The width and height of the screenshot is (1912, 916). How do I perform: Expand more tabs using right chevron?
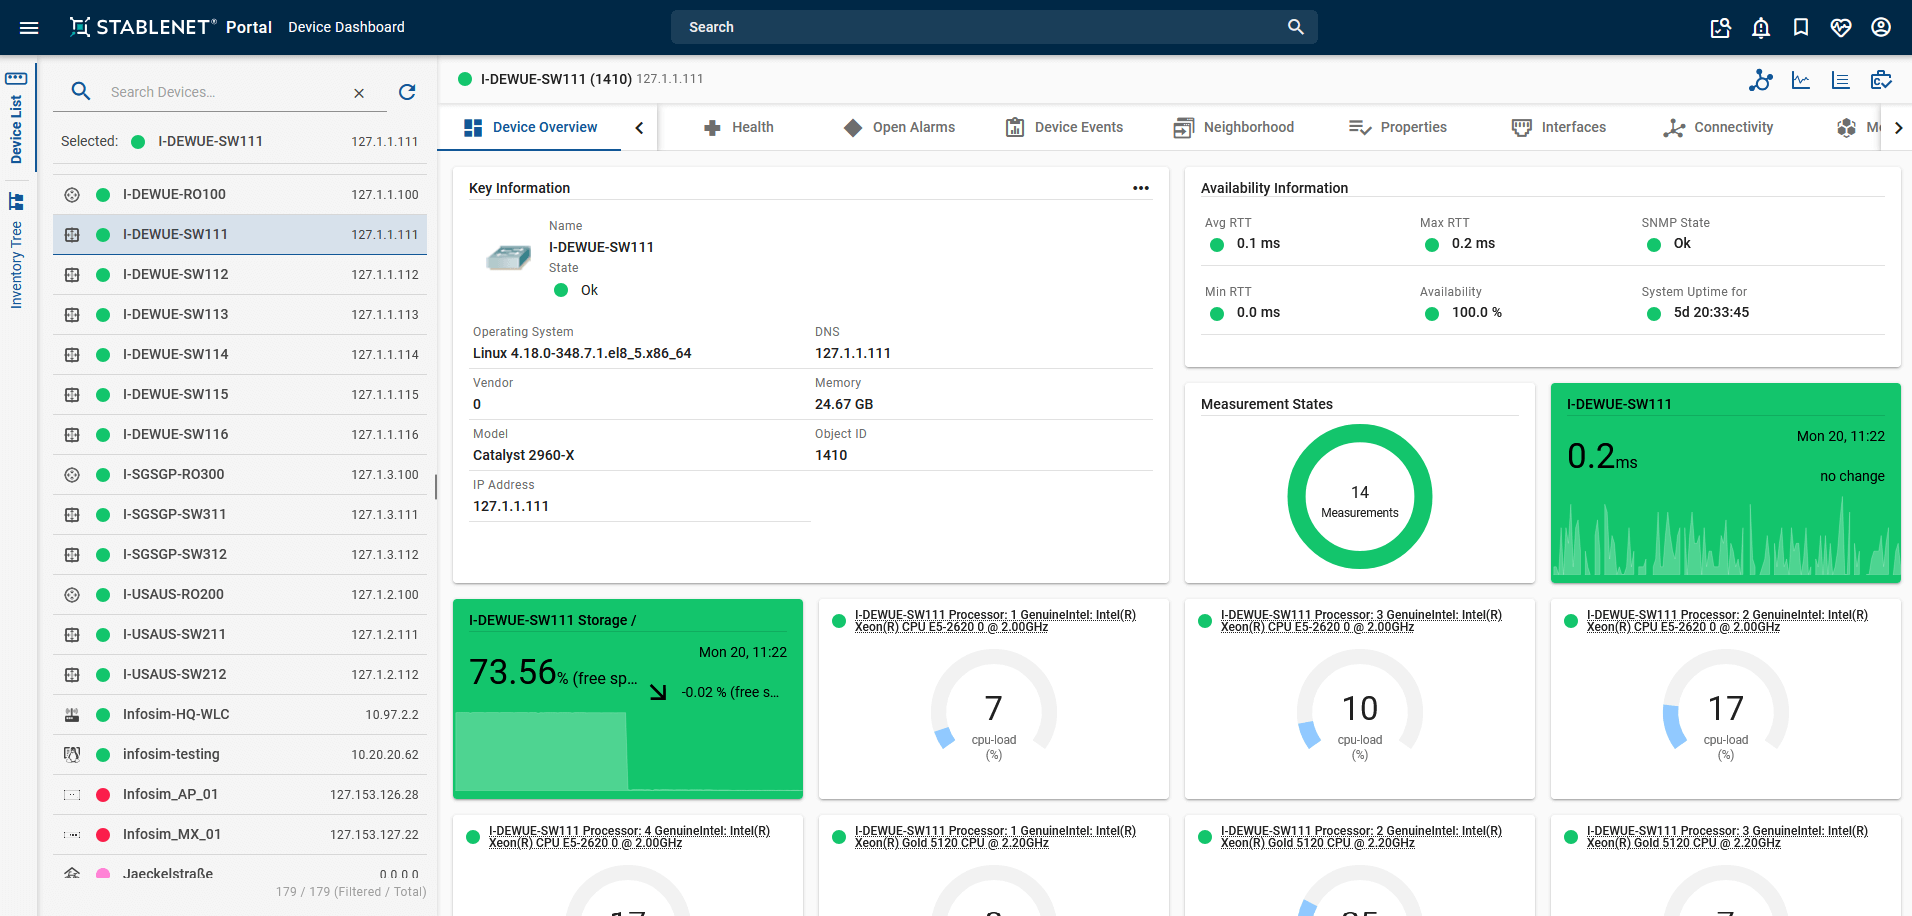pyautogui.click(x=1899, y=127)
